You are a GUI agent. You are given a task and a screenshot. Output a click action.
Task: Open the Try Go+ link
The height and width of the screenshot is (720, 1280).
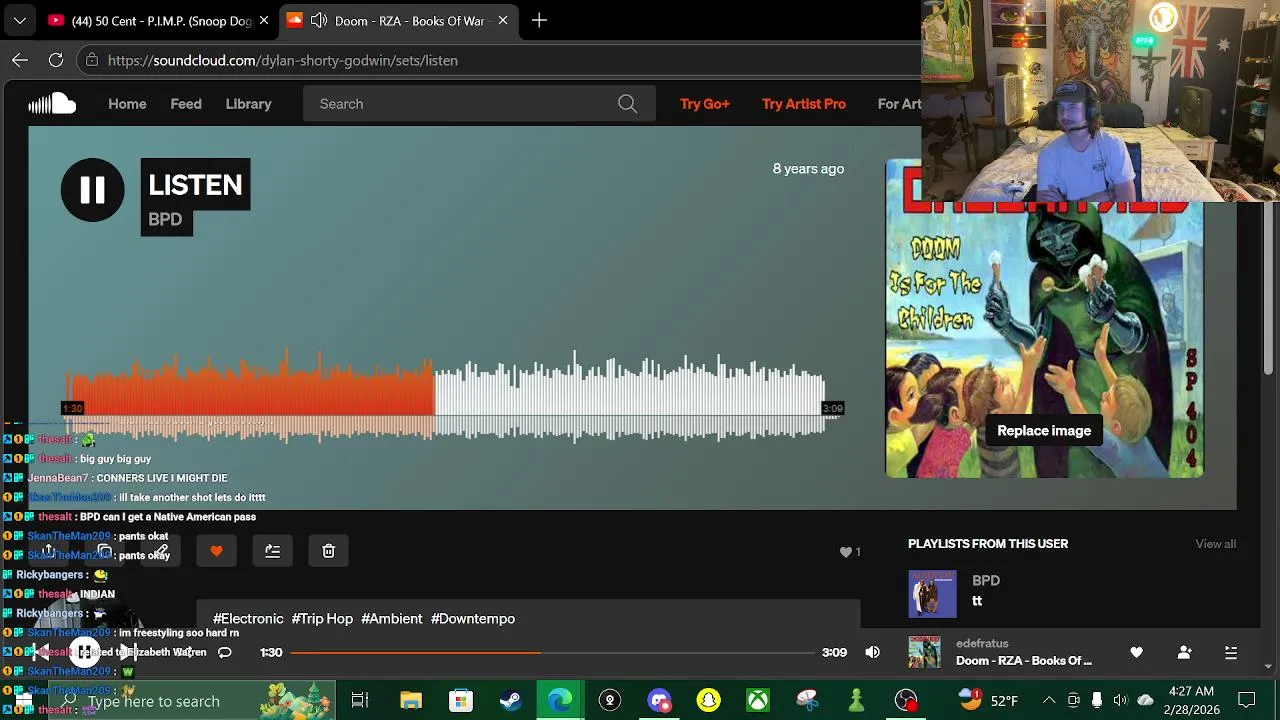(x=705, y=104)
